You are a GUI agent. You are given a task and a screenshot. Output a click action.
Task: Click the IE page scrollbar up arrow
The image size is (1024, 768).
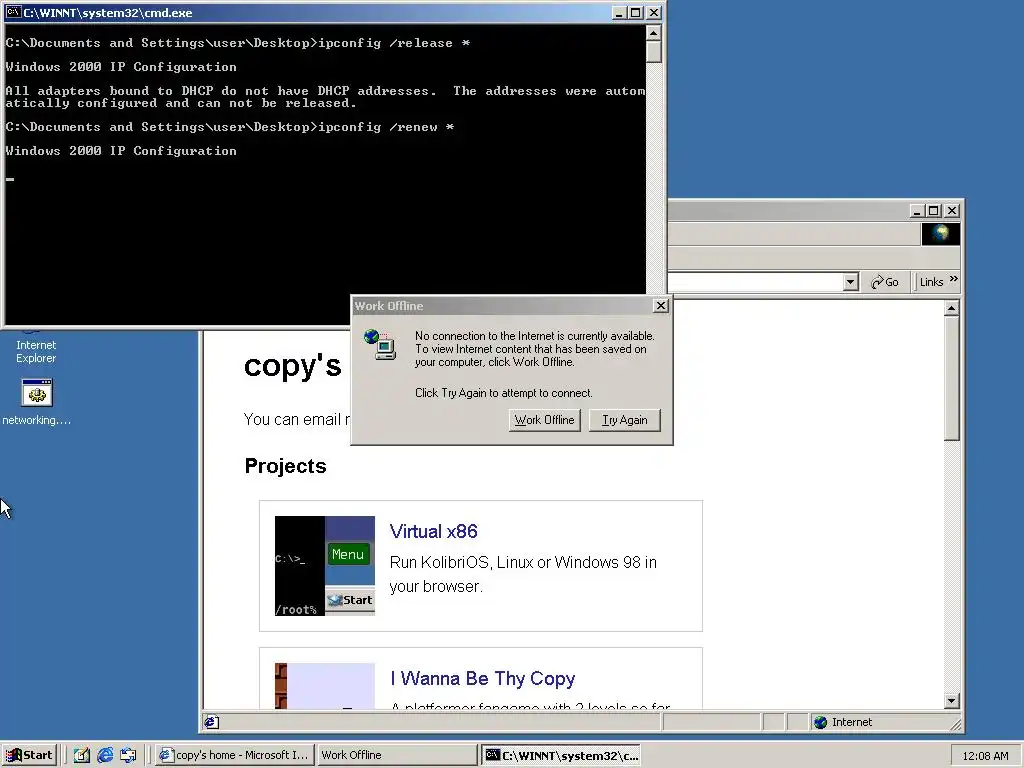952,308
